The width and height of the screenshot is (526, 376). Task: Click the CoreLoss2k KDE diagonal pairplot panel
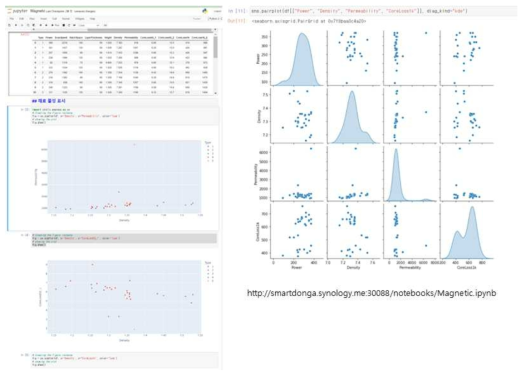click(466, 230)
